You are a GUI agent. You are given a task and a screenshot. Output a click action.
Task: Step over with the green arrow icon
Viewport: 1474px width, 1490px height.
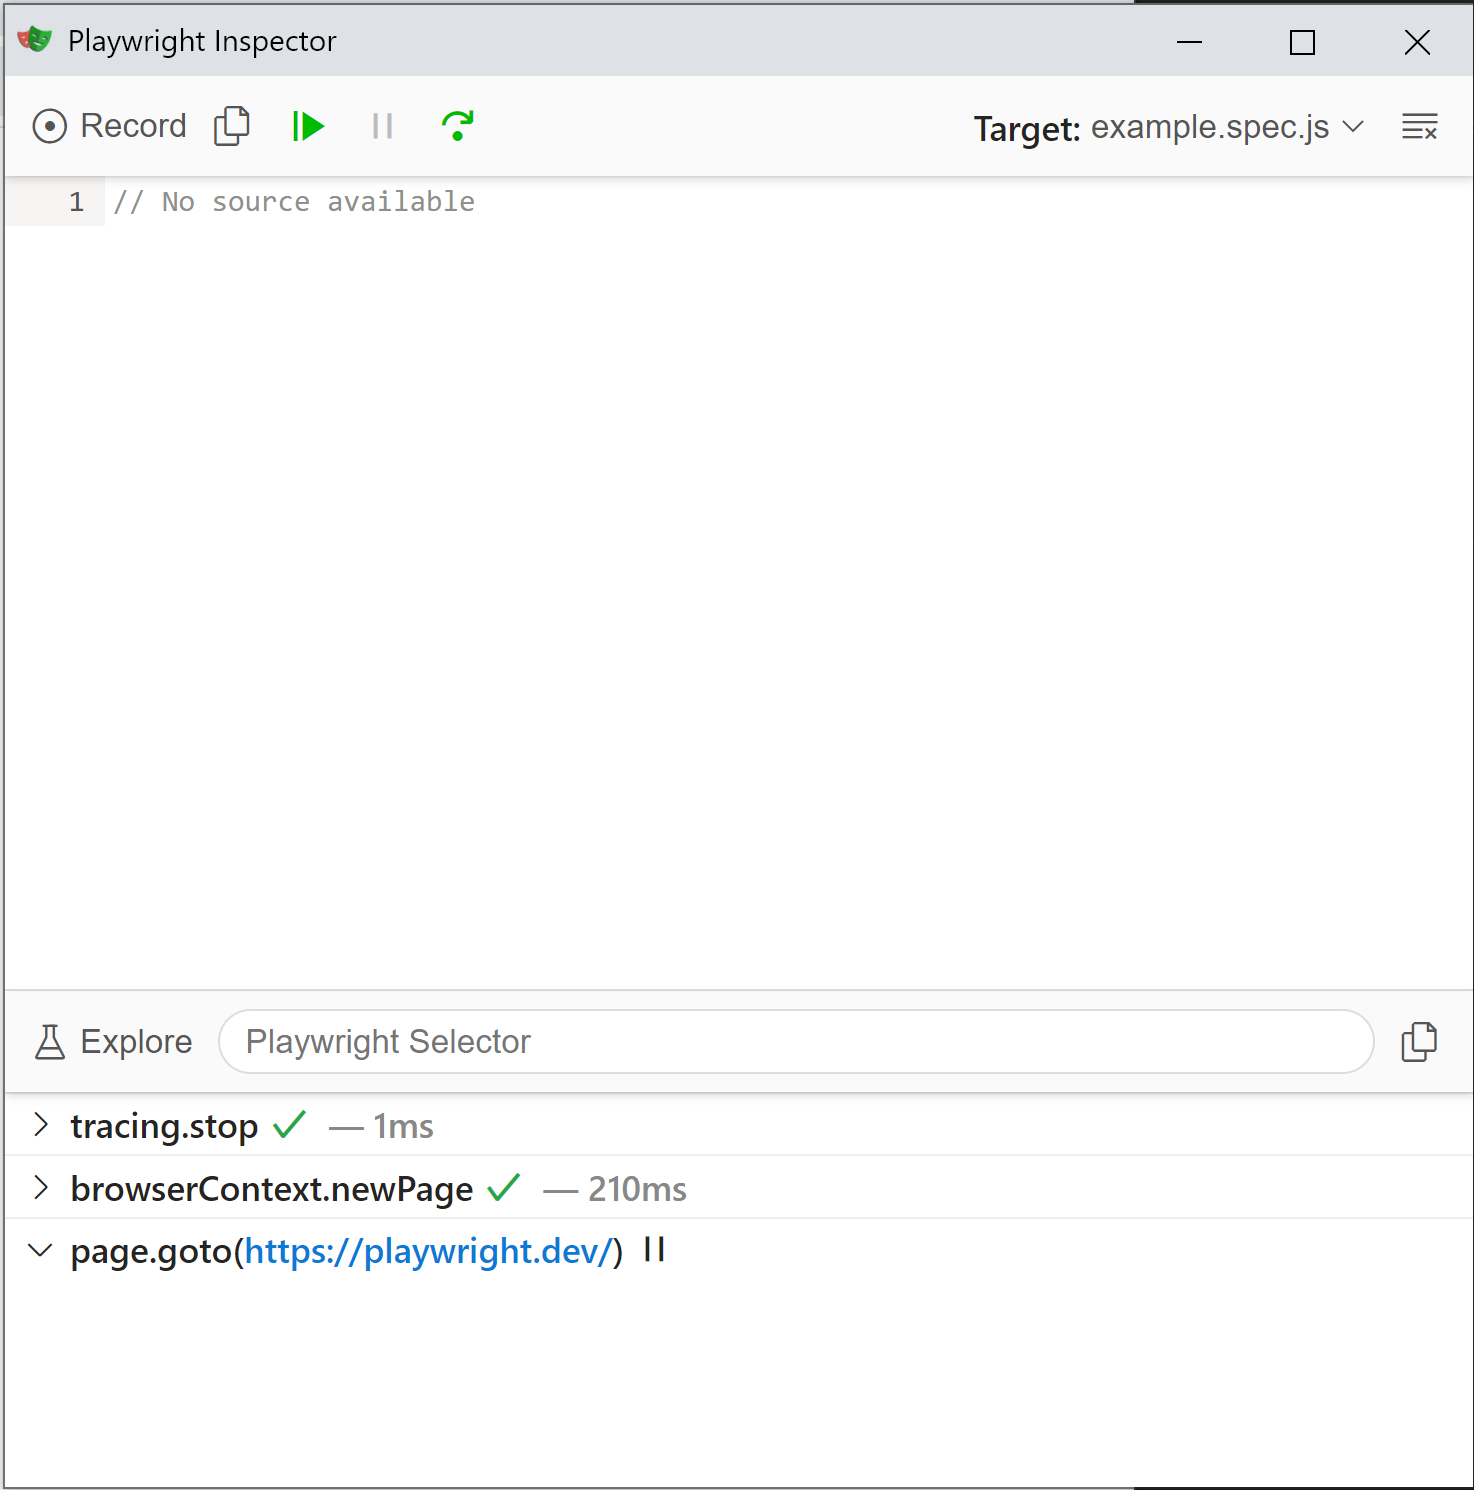point(457,126)
